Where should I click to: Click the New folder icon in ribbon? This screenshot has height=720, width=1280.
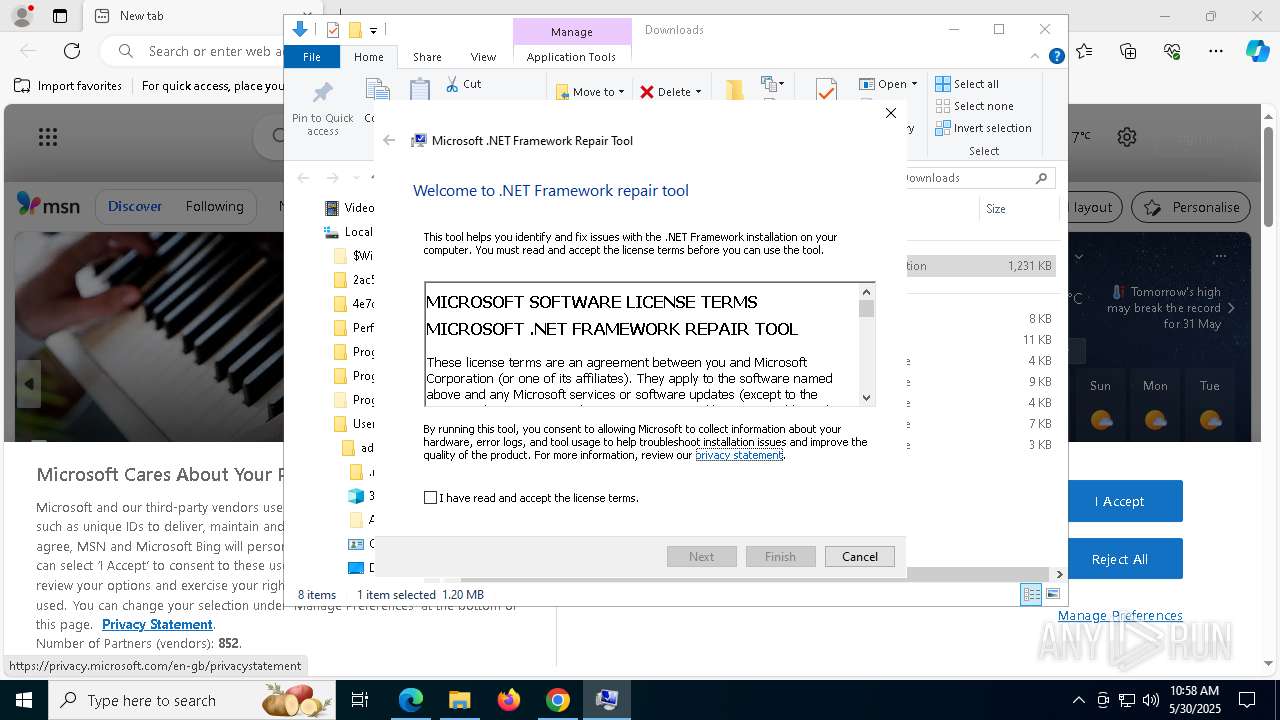coord(735,90)
